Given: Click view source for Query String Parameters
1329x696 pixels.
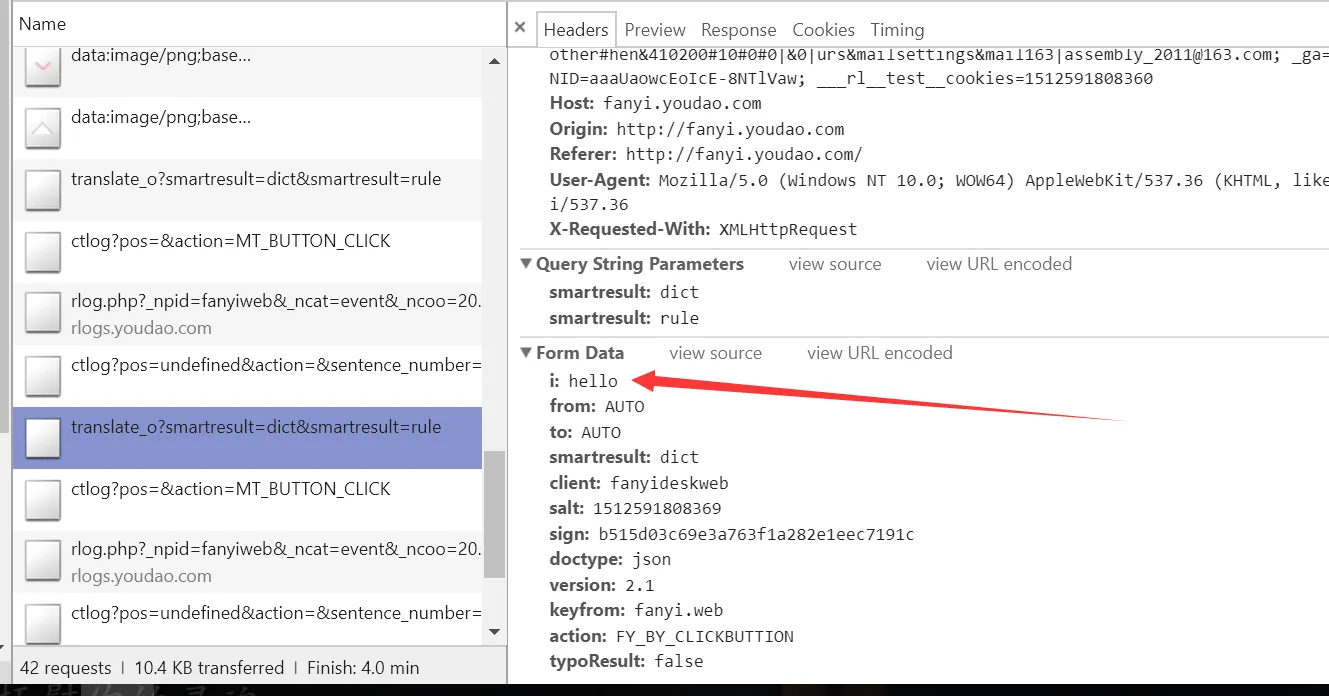Looking at the screenshot, I should (834, 265).
